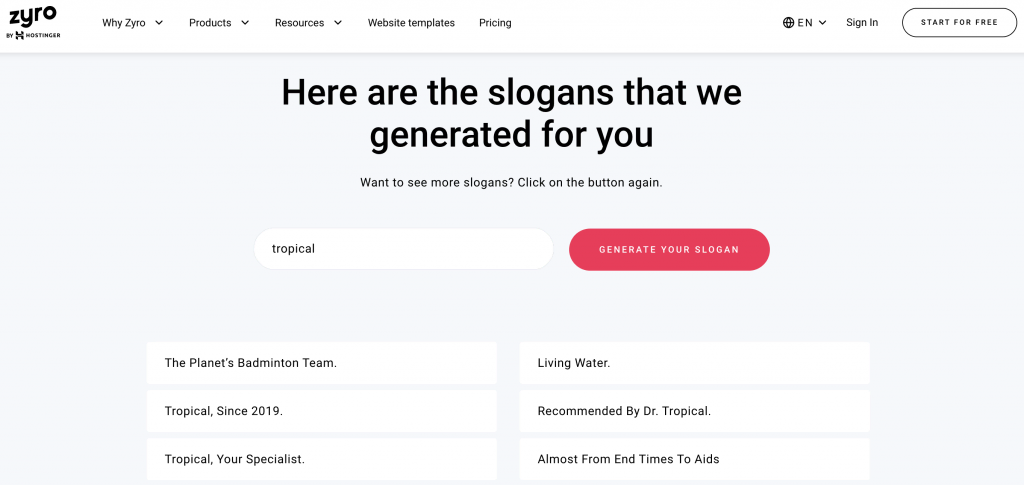This screenshot has height=485, width=1024.
Task: Click Generate Your Slogan button
Action: click(669, 249)
